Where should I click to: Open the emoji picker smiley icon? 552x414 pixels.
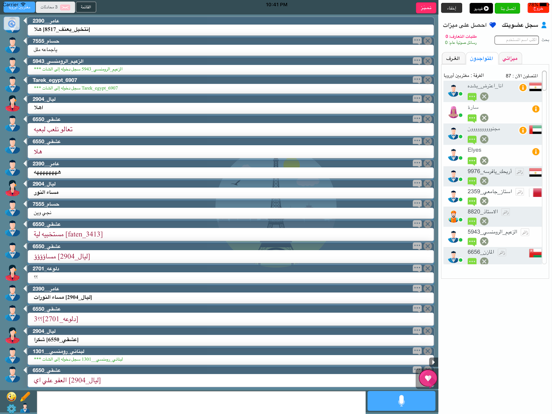11,397
